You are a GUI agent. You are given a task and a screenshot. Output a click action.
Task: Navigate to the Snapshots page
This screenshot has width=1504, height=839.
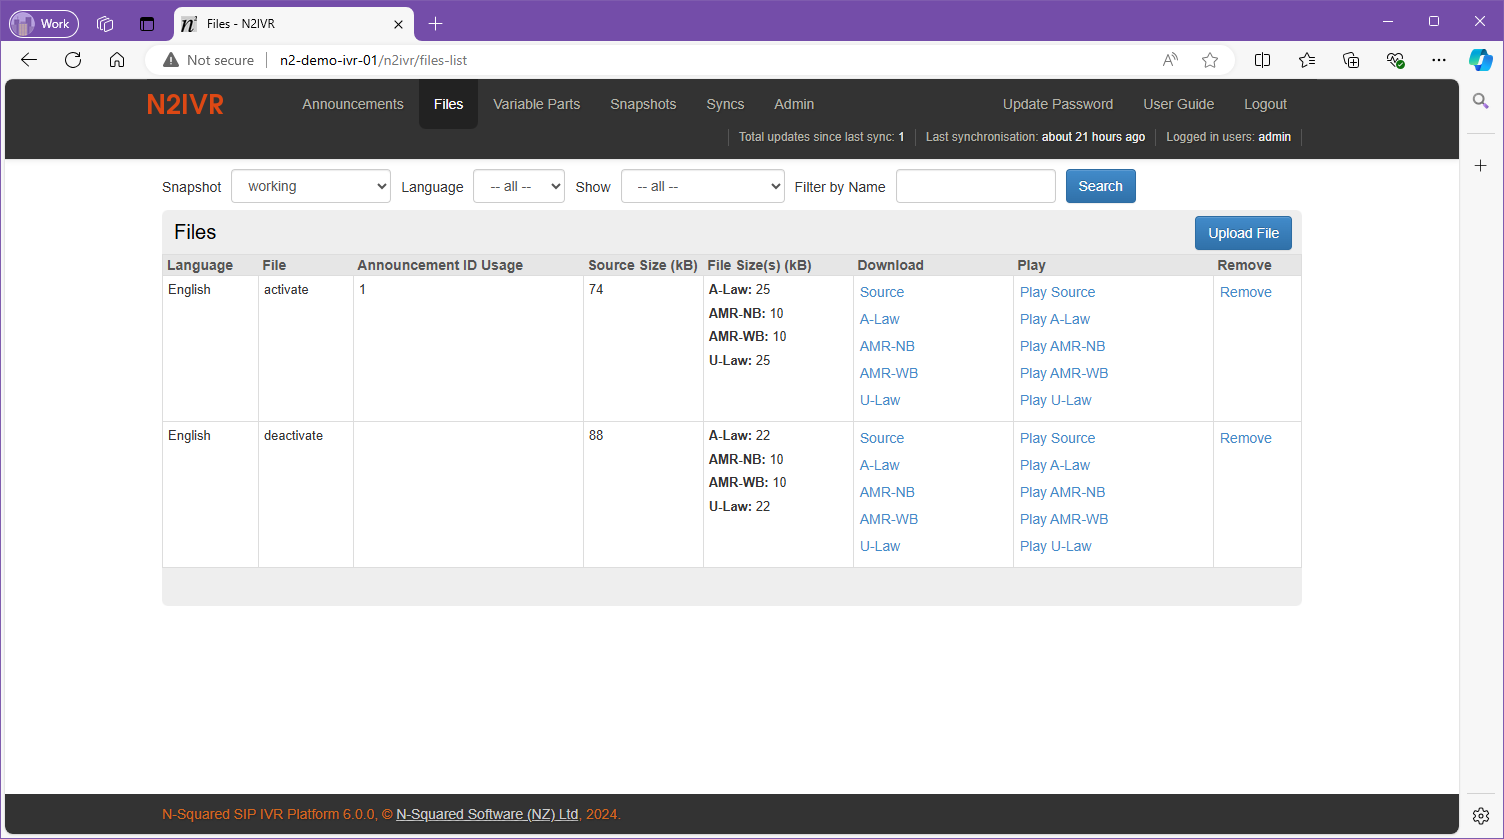643,104
